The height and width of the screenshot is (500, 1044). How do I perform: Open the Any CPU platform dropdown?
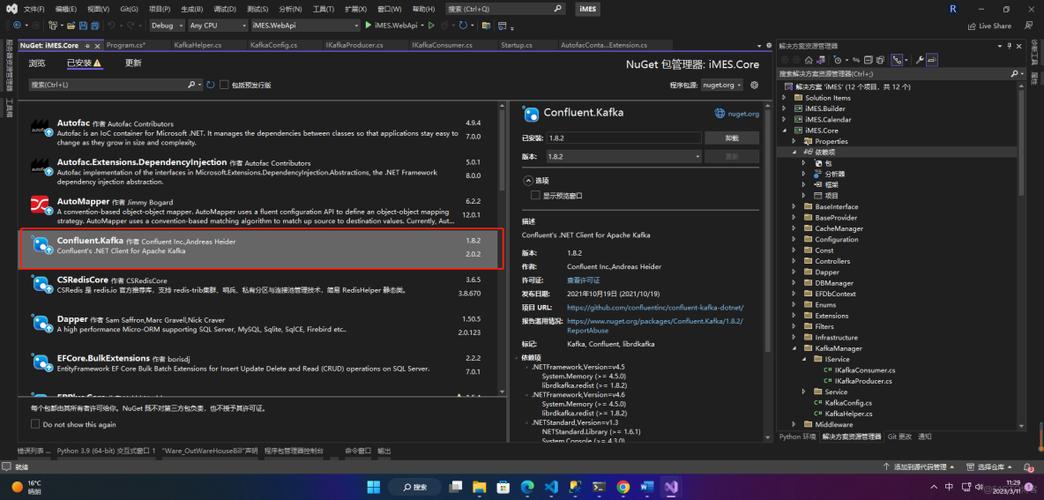[216, 25]
